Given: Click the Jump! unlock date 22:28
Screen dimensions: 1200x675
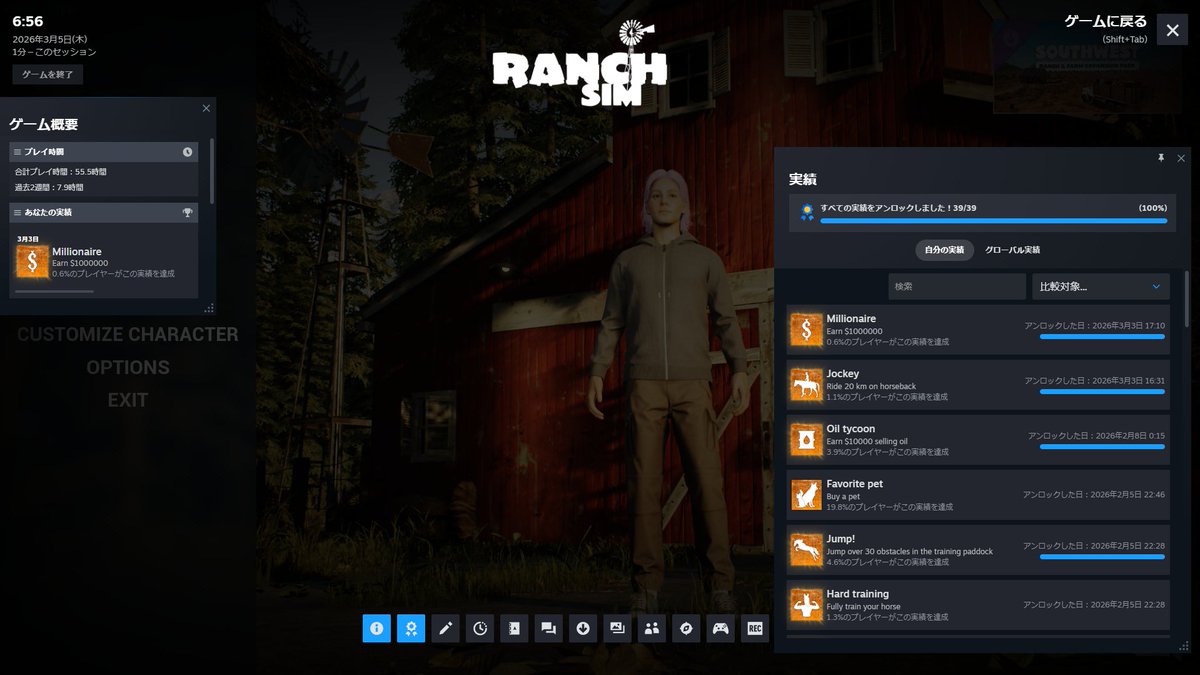Looking at the screenshot, I should [x=1093, y=545].
